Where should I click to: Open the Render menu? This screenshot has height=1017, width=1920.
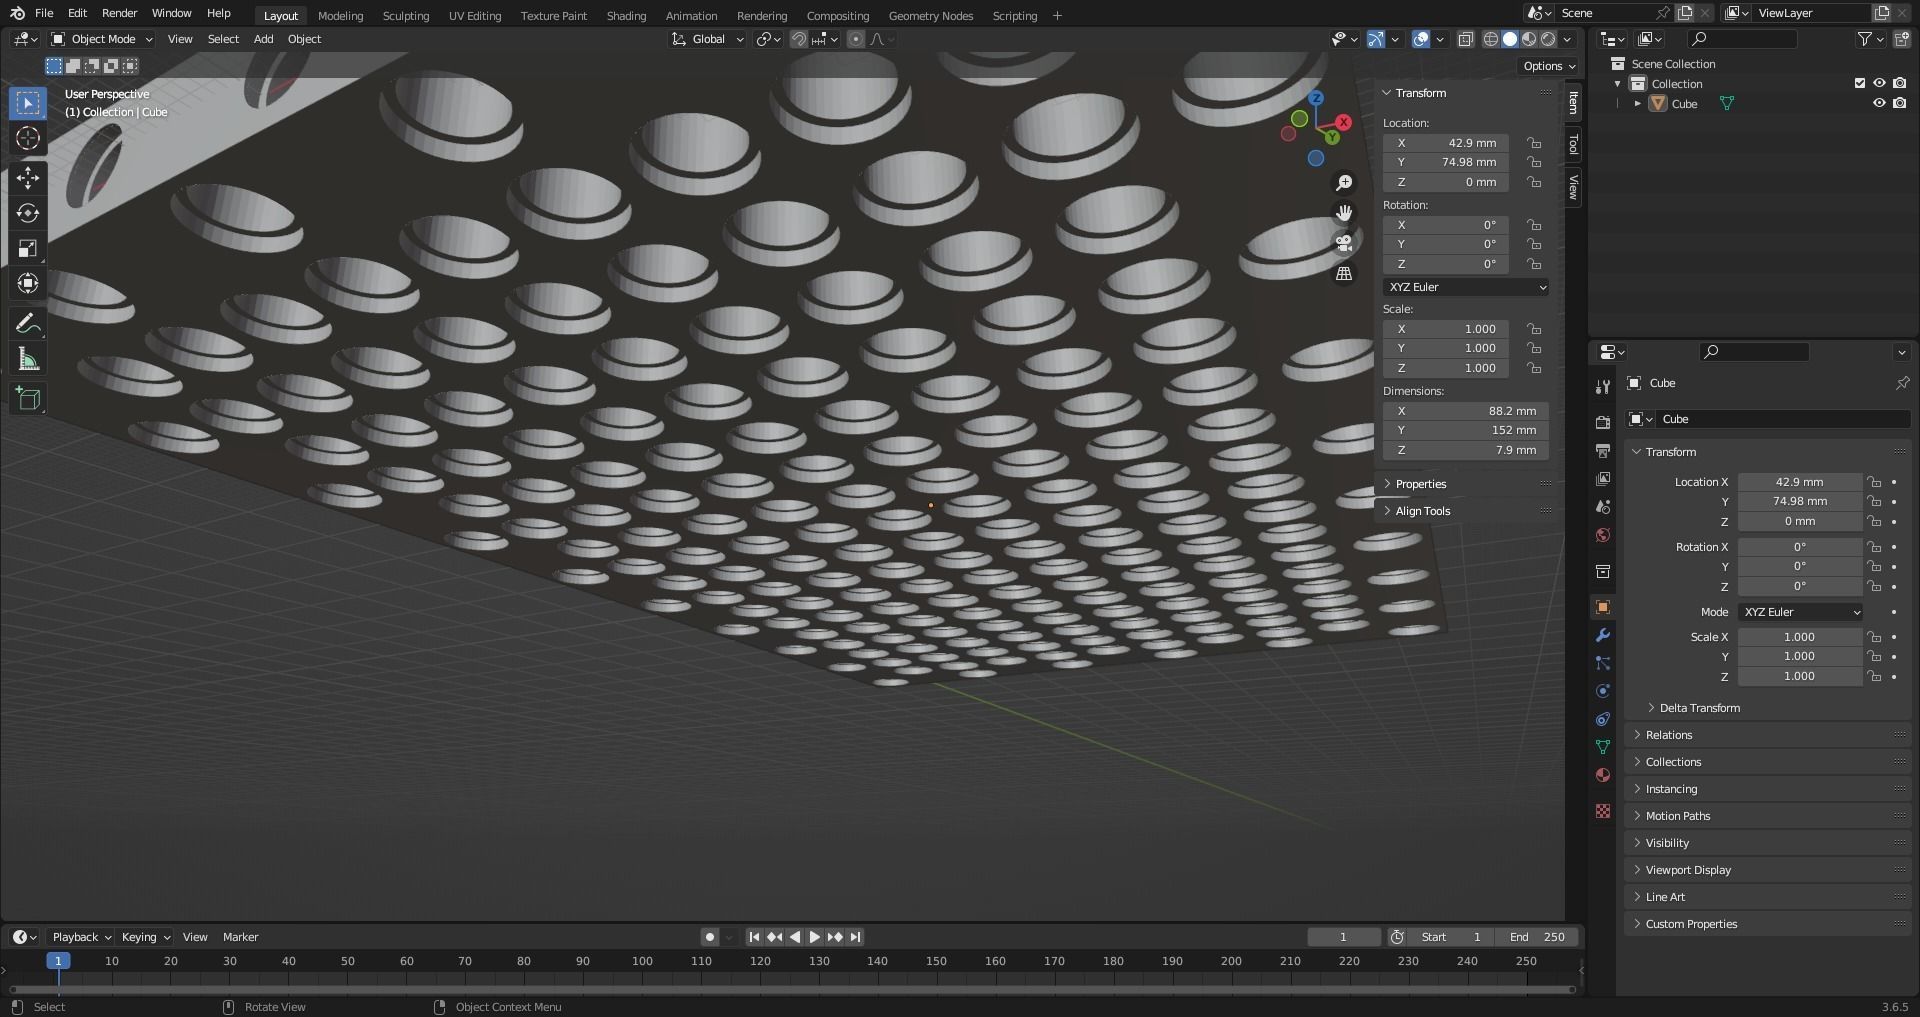click(119, 13)
